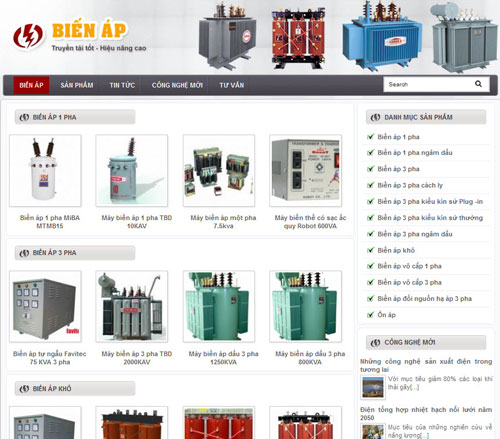Click the red lightning bolt site logo
The image size is (500, 439).
(28, 36)
